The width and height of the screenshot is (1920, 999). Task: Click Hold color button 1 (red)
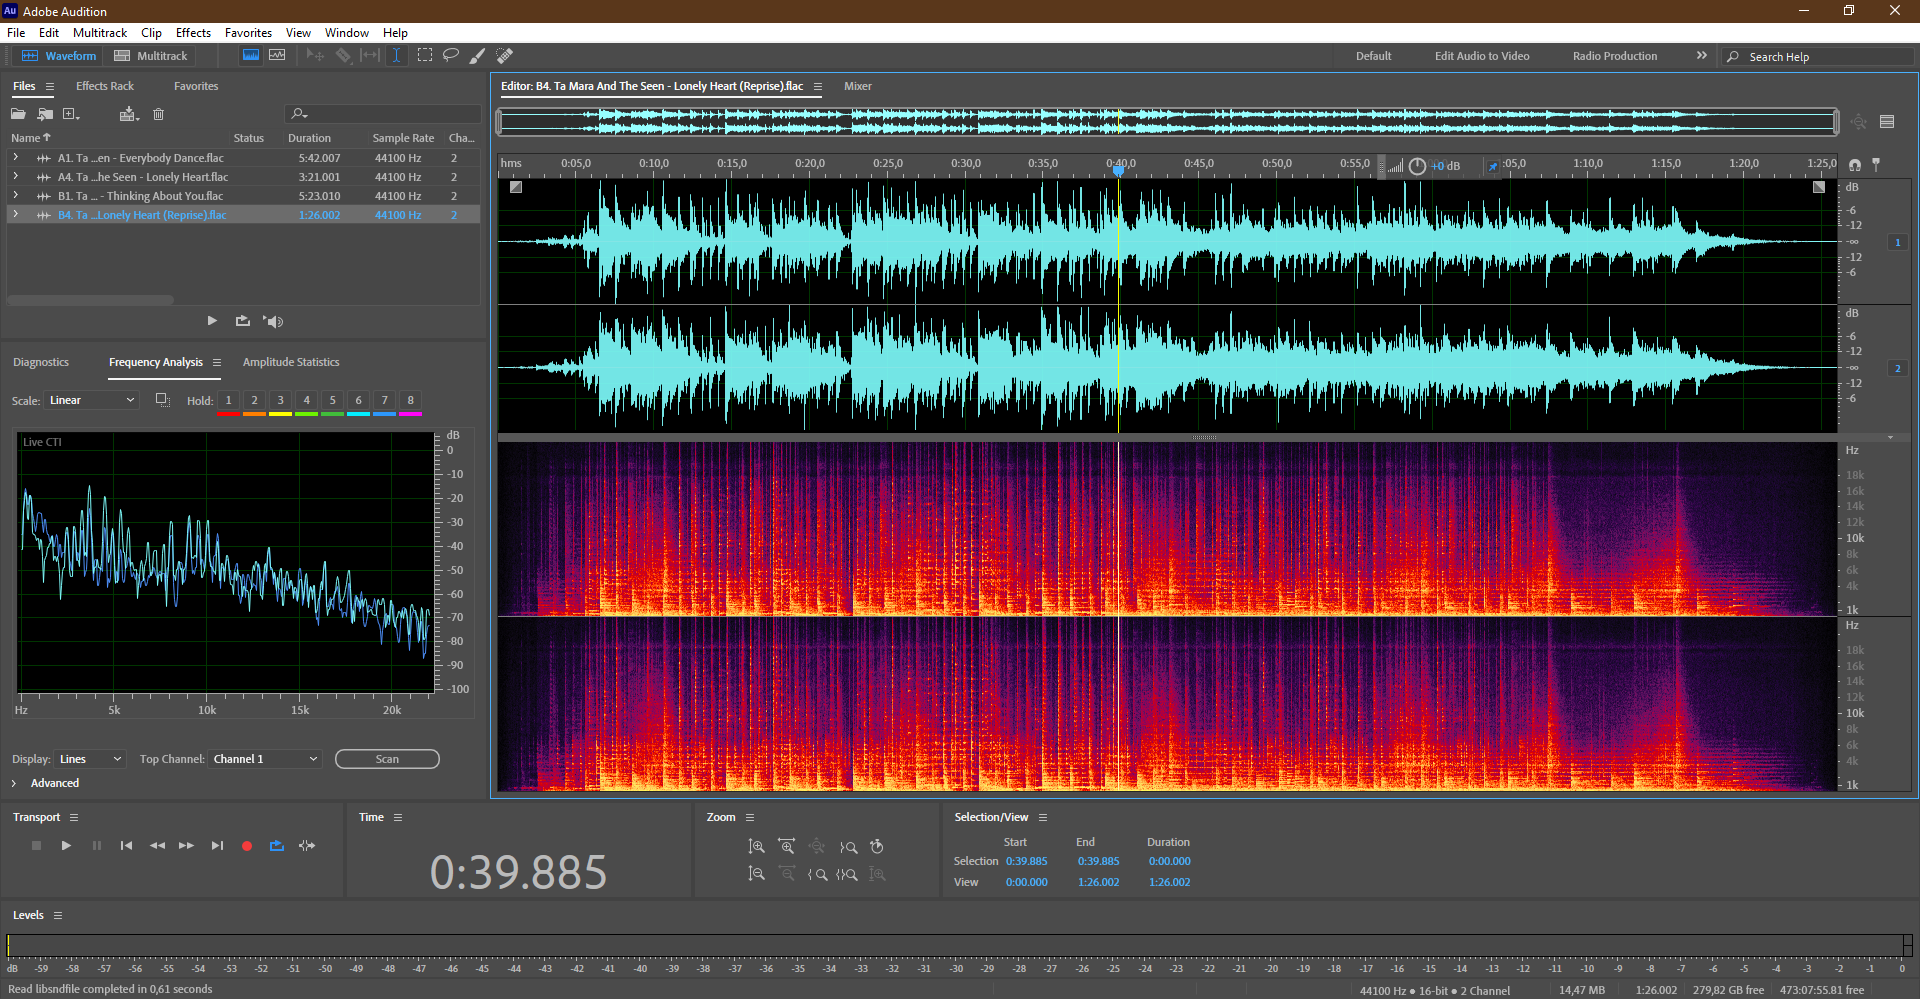pyautogui.click(x=228, y=402)
